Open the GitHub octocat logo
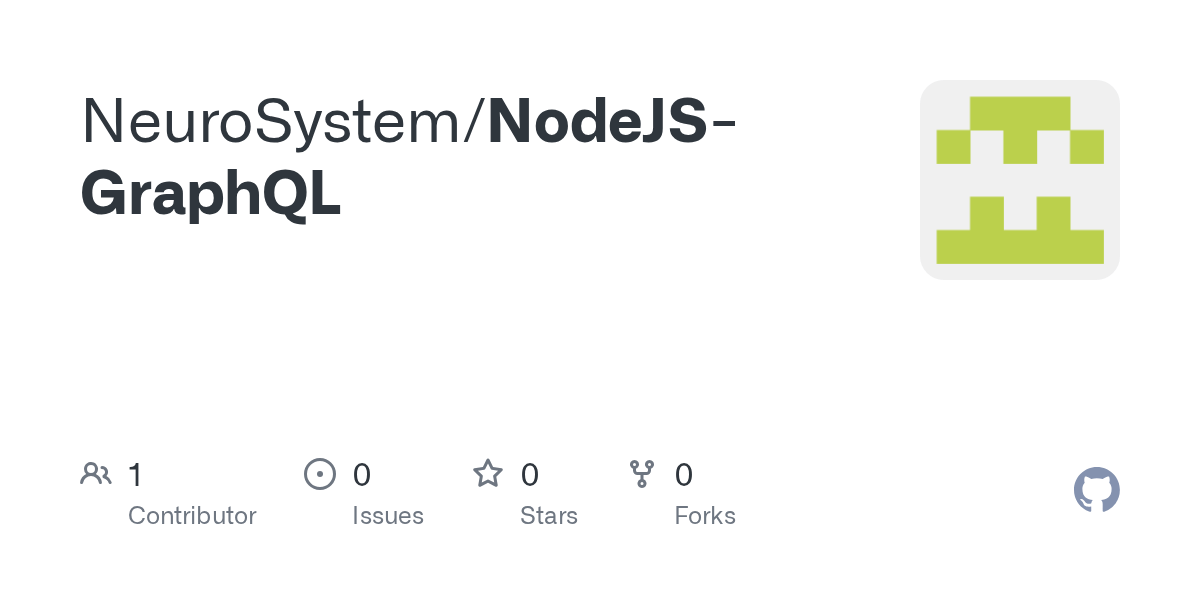The width and height of the screenshot is (1200, 600). point(1097,490)
